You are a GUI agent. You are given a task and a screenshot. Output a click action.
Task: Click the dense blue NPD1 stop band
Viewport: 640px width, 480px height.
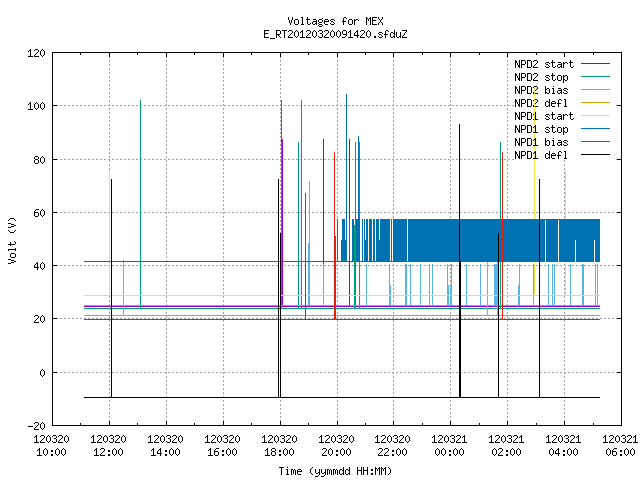tap(469, 240)
